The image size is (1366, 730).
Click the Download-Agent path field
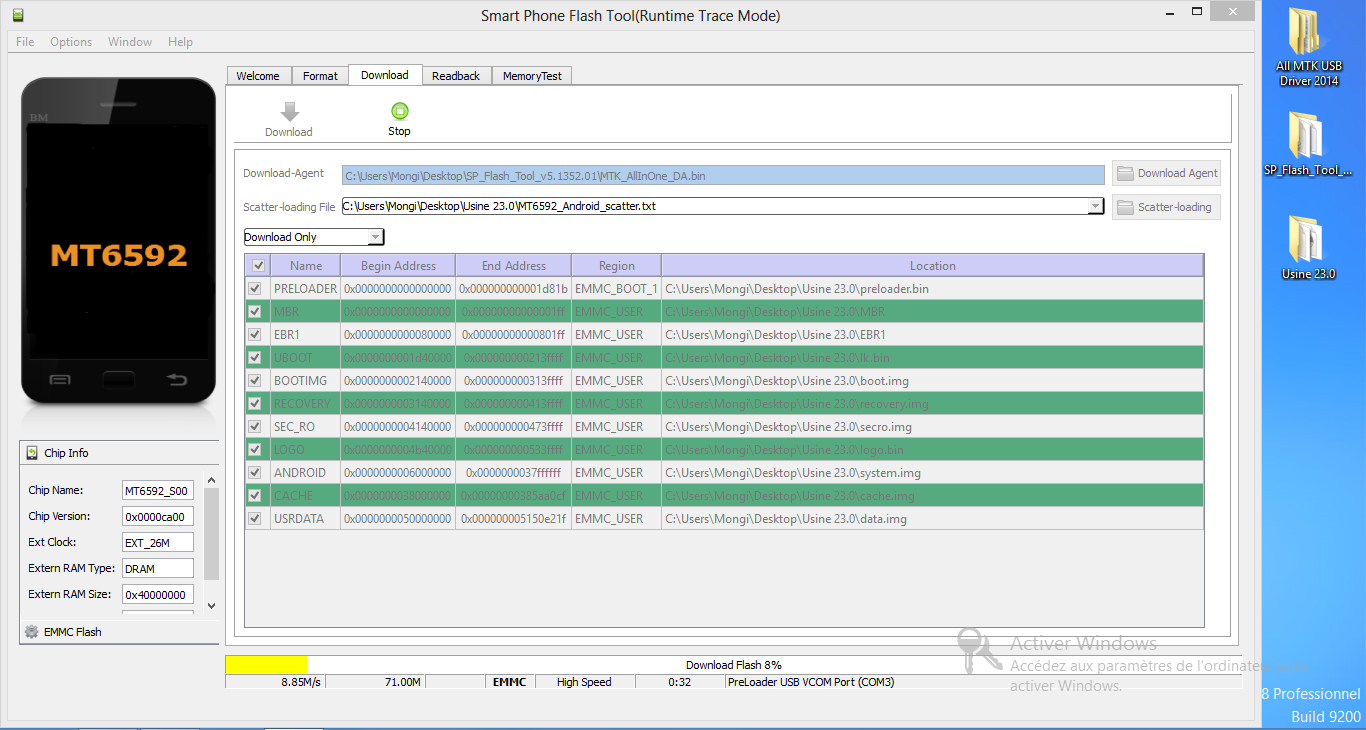pos(723,175)
